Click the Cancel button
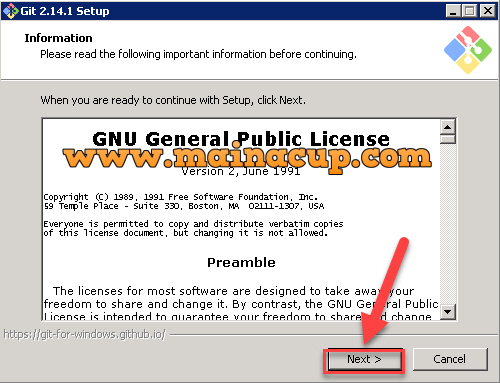 point(450,359)
